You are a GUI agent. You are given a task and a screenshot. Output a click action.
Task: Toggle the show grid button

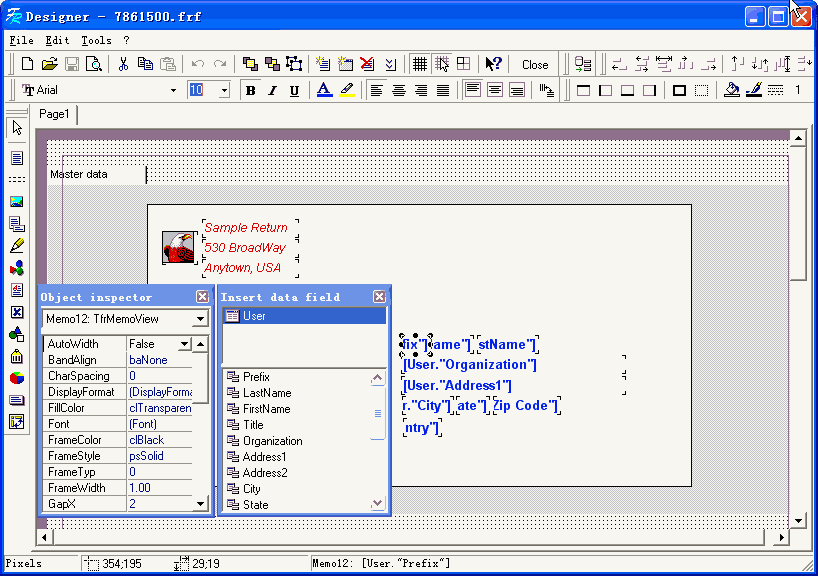[420, 64]
